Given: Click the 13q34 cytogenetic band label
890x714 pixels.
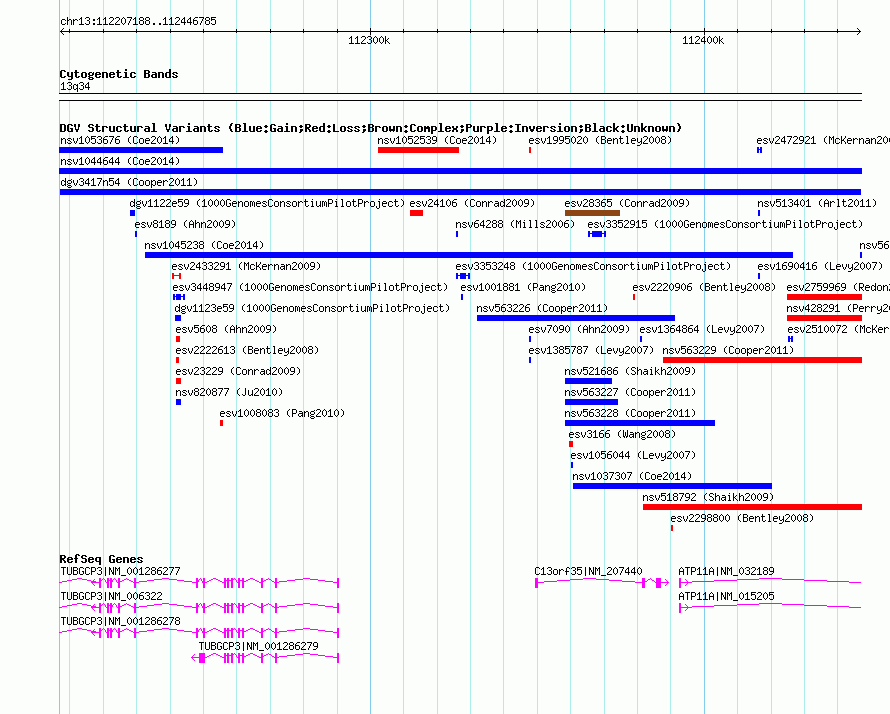Looking at the screenshot, I should click(x=75, y=86).
